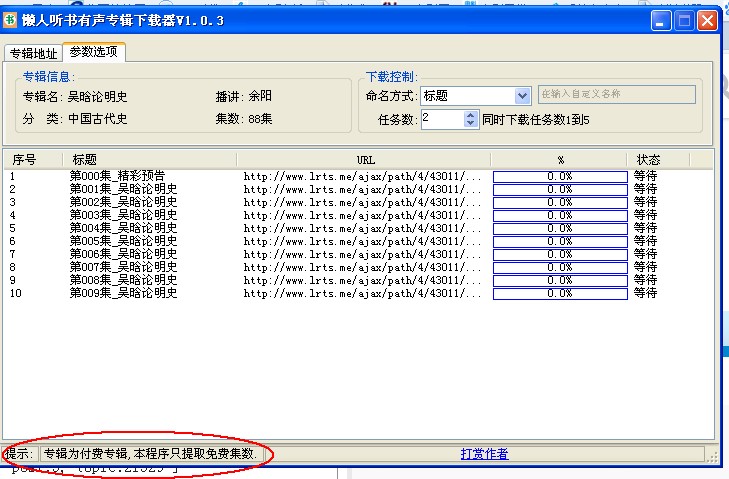Maximize the downloader window
Screen dimensions: 729x479
pos(685,20)
